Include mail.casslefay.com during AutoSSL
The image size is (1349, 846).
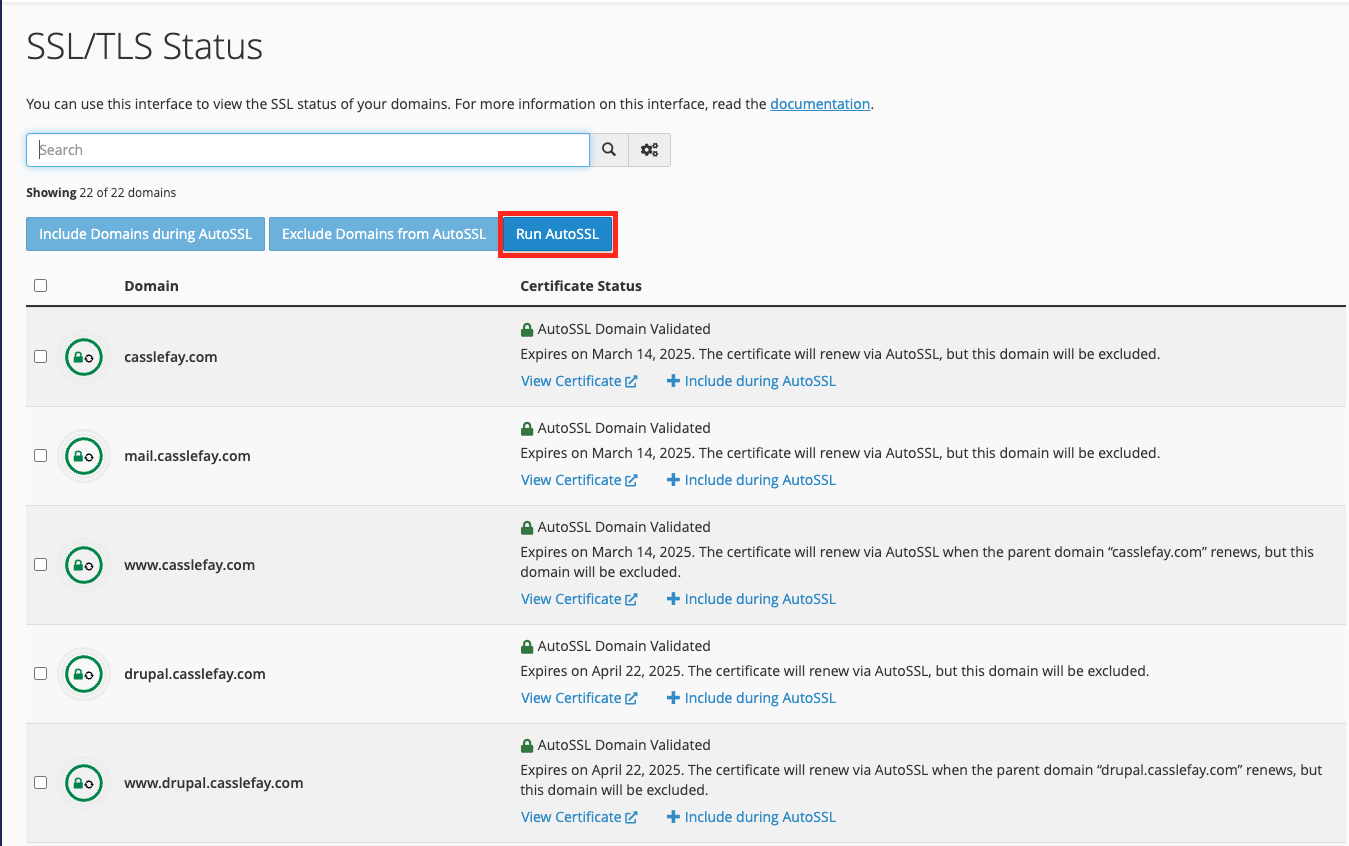coord(751,480)
